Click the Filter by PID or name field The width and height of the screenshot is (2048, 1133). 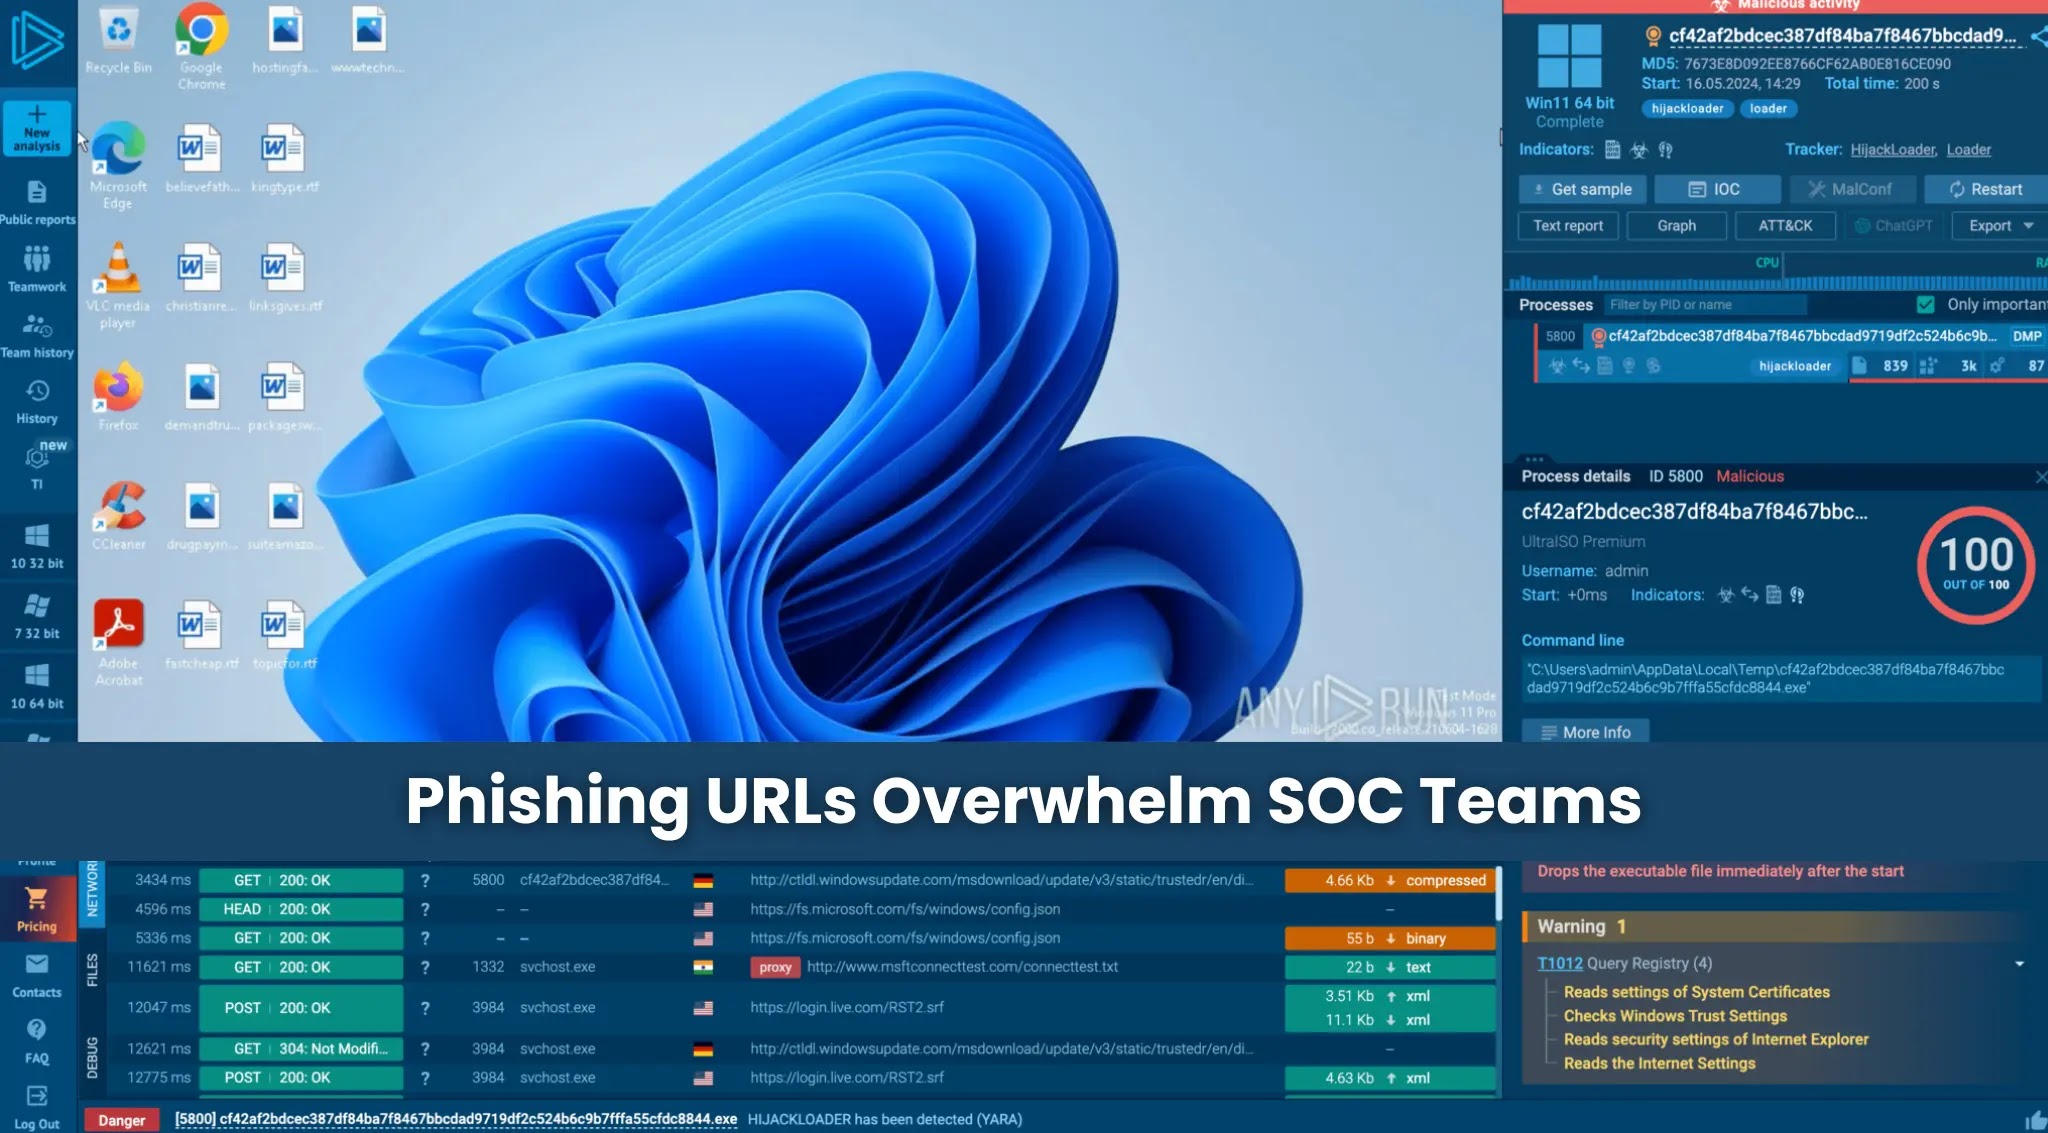tap(1704, 305)
